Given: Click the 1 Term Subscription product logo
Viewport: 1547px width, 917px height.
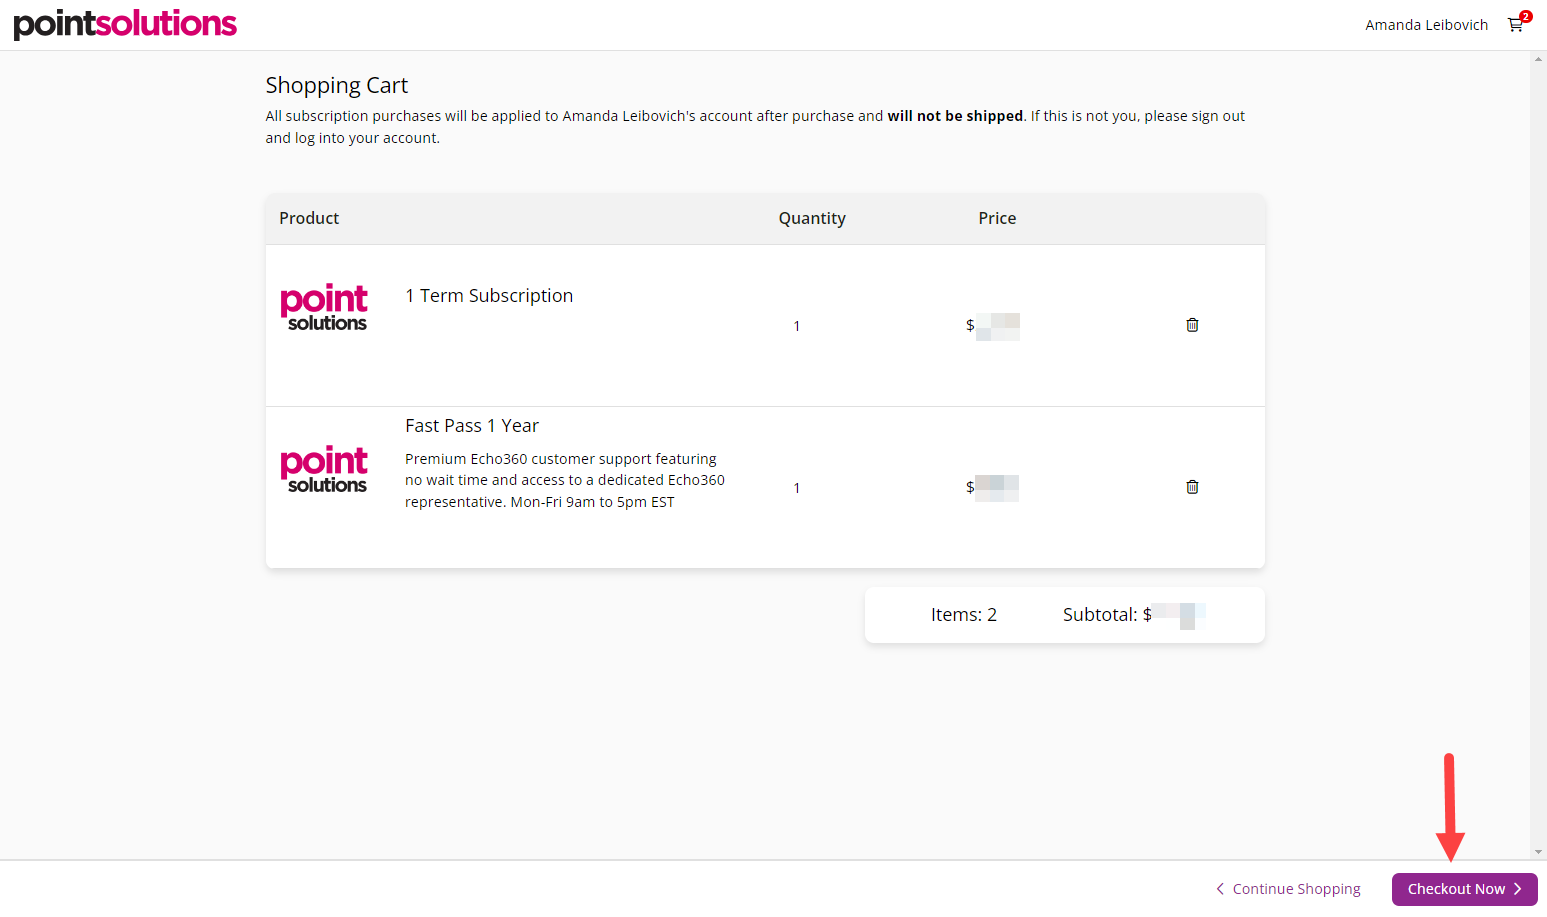Looking at the screenshot, I should (x=324, y=307).
